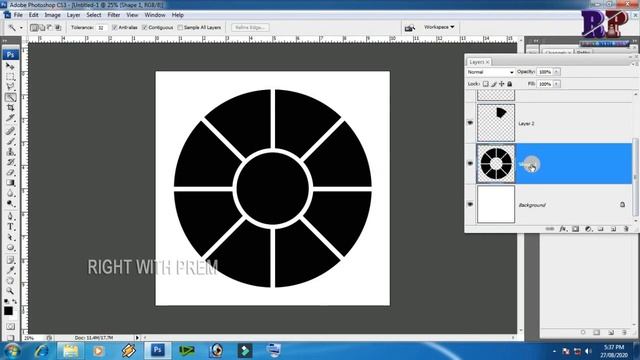640x360 pixels.
Task: Select the Hand tool
Action: pyautogui.click(x=10, y=281)
